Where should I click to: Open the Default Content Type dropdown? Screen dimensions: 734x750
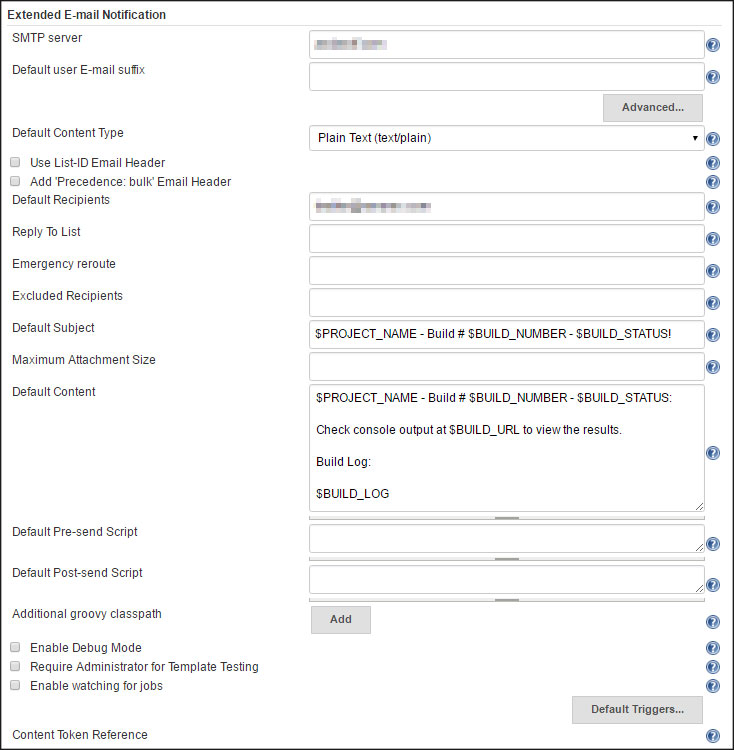pyautogui.click(x=506, y=138)
